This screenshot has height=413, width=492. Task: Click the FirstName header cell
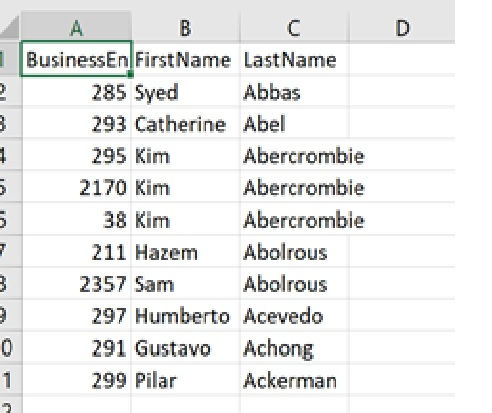[x=186, y=59]
